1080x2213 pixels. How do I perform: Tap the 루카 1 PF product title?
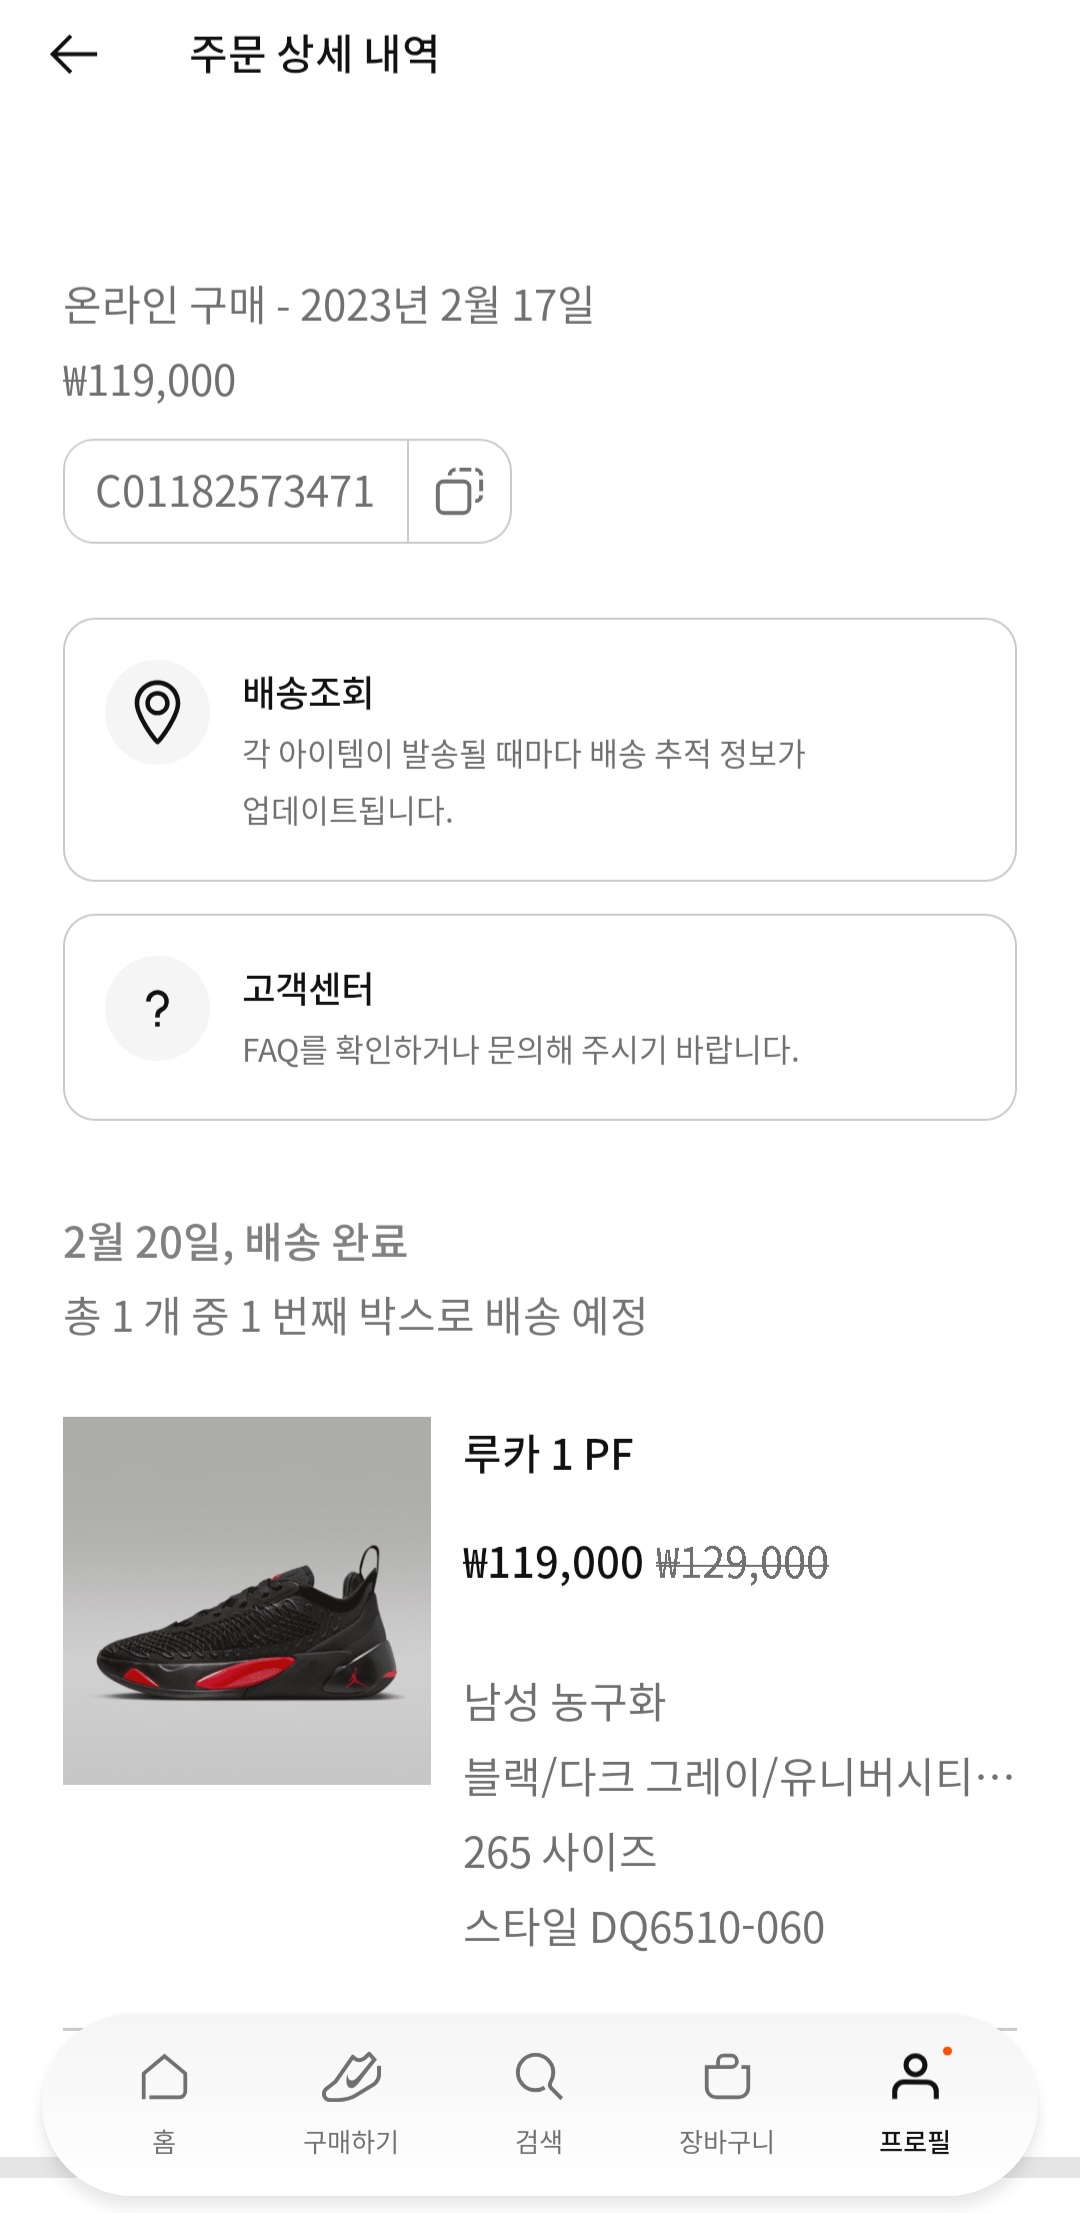click(x=548, y=1454)
